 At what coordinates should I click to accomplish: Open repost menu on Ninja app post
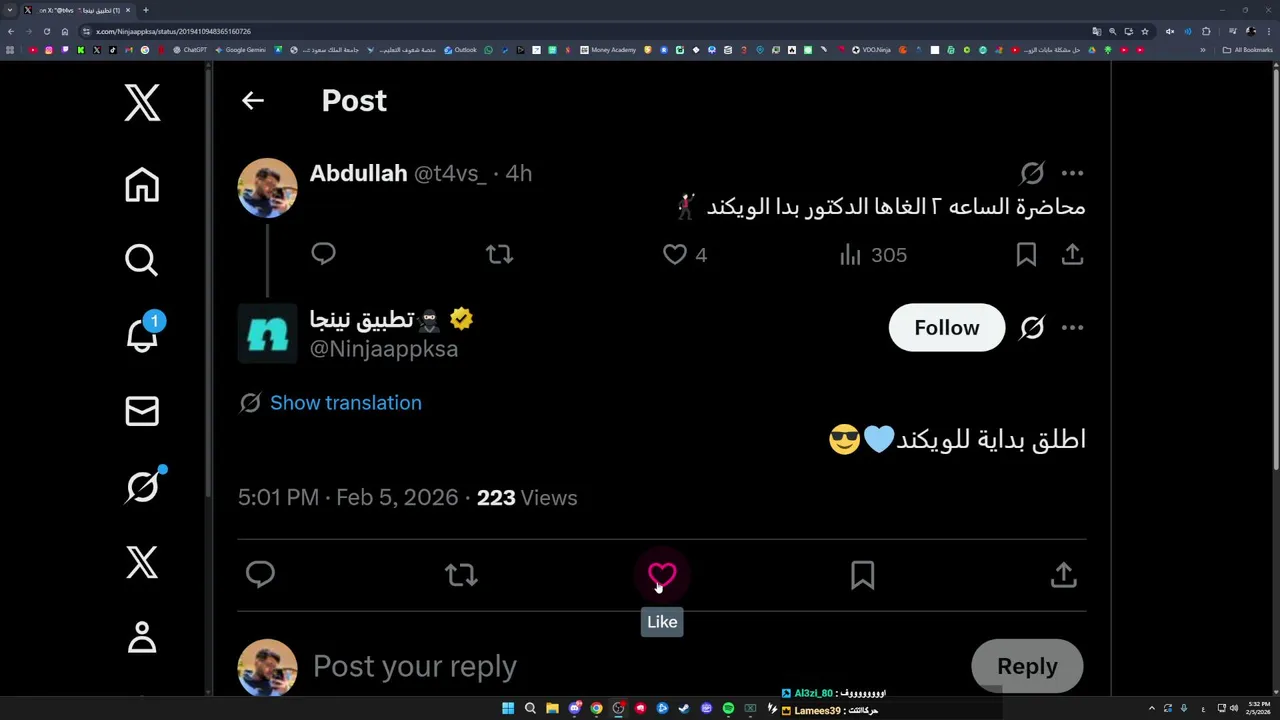[x=461, y=575]
